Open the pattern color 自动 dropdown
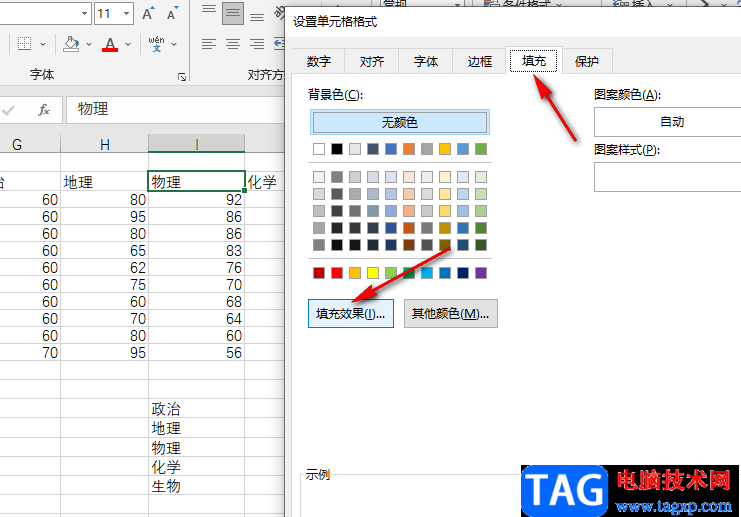Viewport: 741px width, 517px height. [667, 122]
